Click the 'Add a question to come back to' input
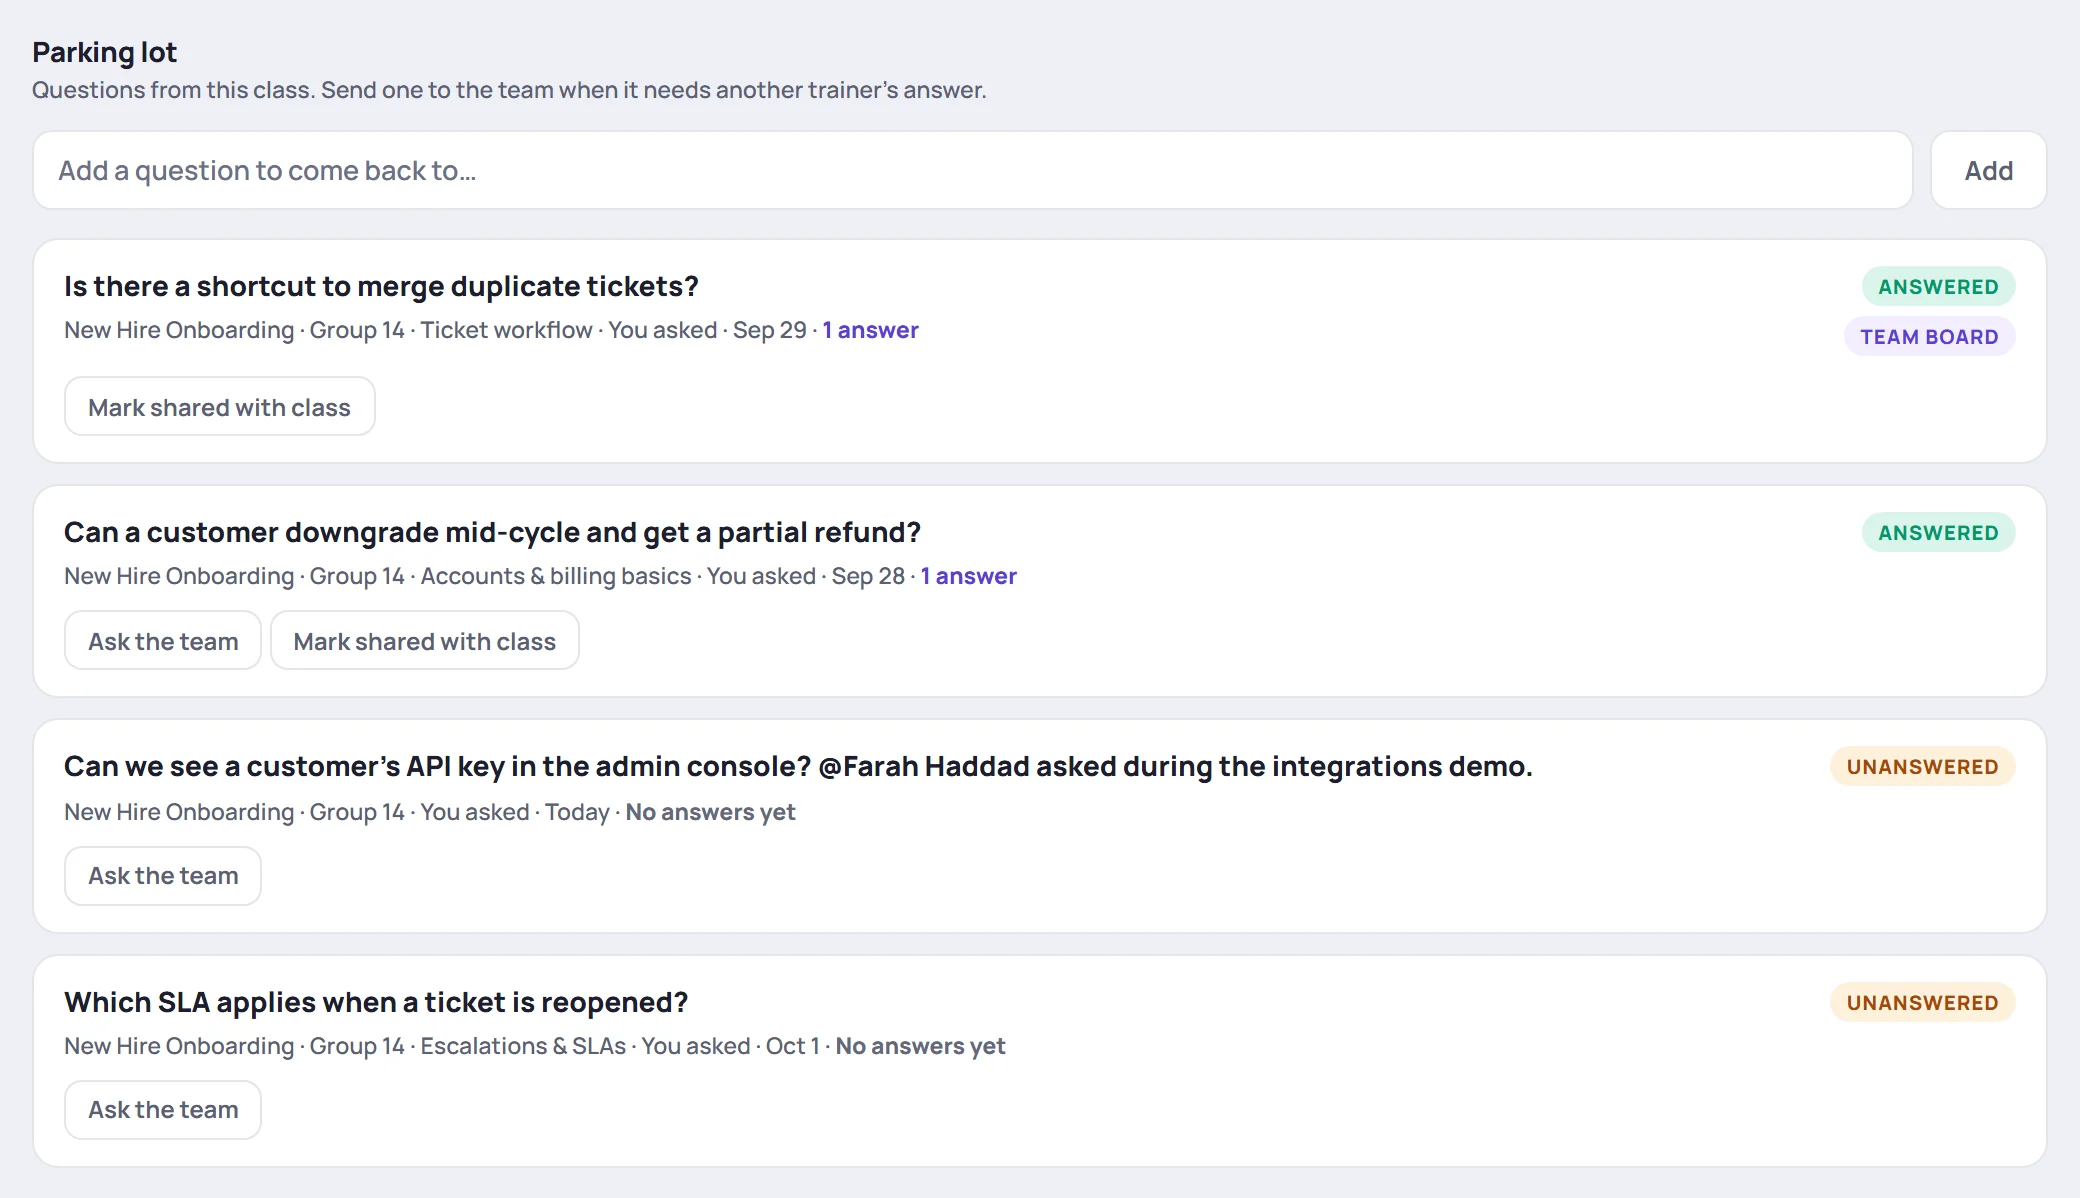 click(x=972, y=170)
